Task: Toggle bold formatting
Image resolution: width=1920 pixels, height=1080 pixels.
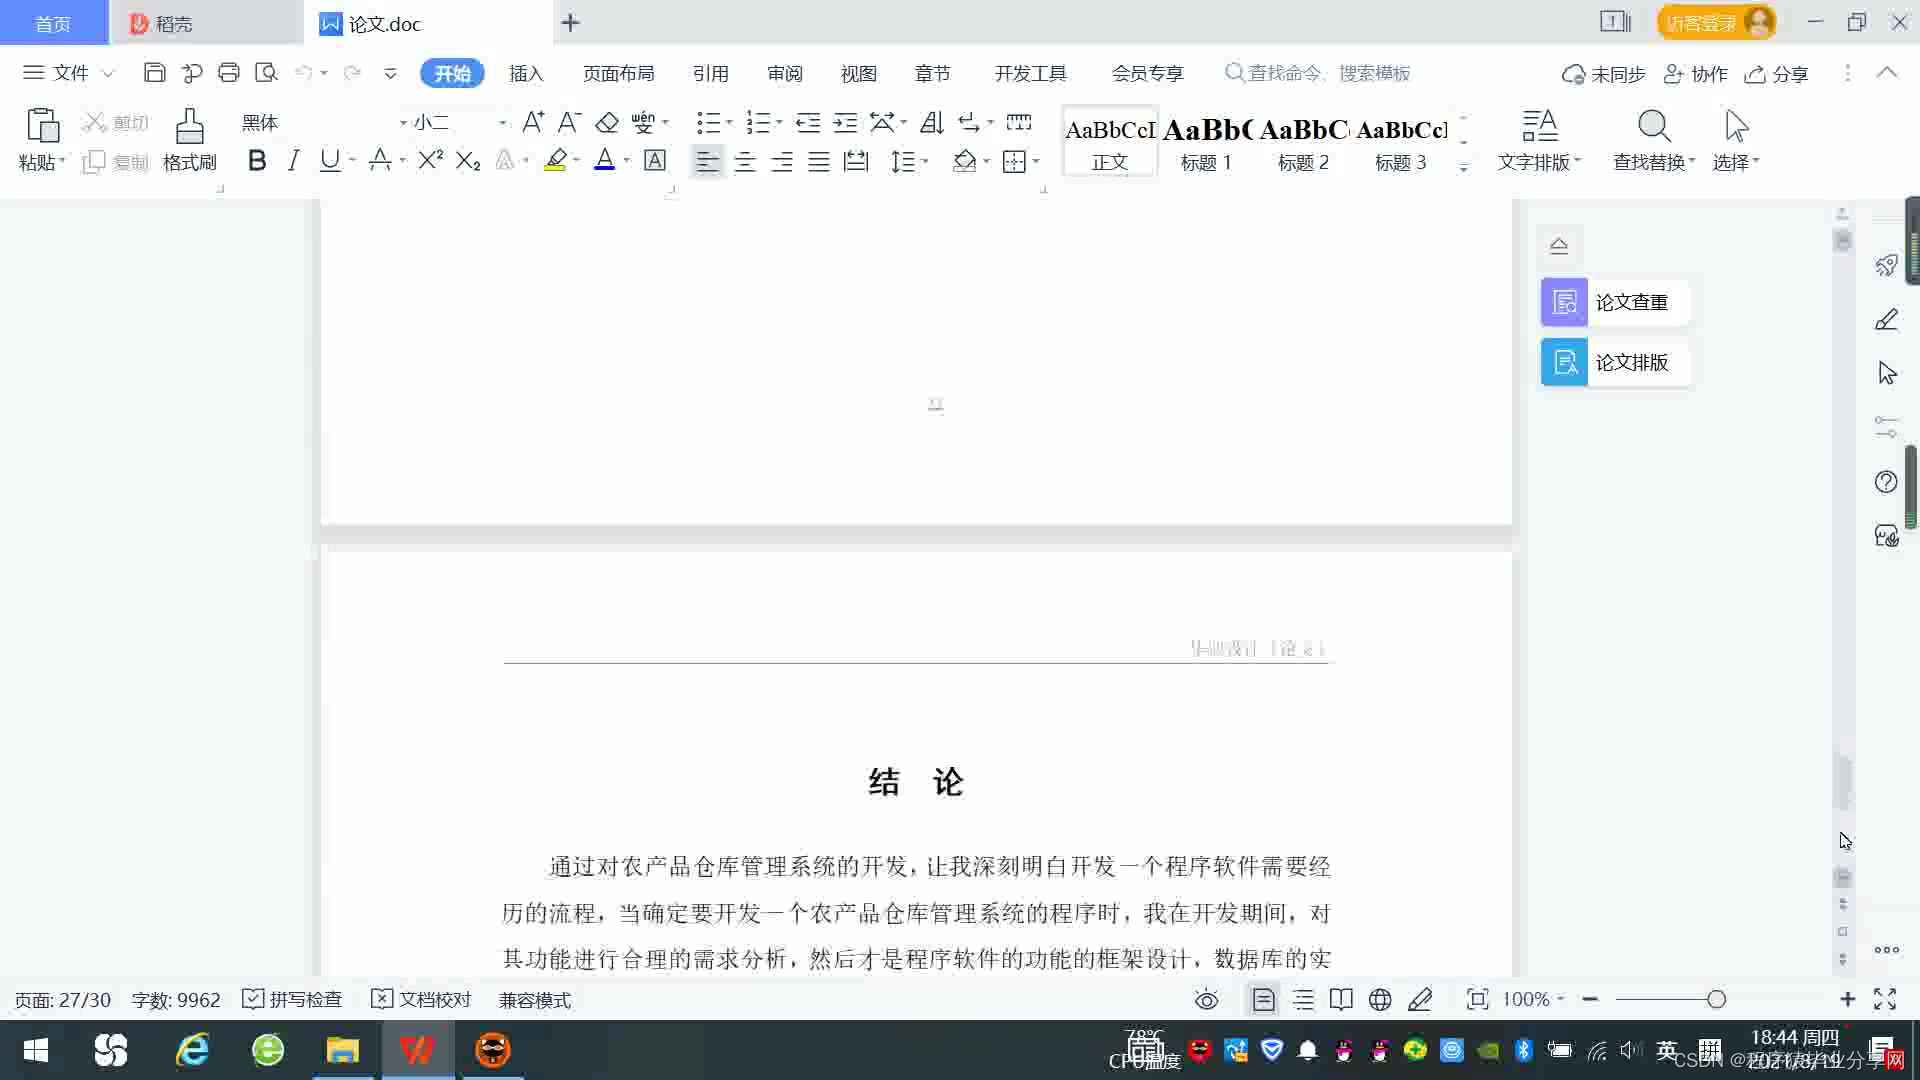Action: 257,161
